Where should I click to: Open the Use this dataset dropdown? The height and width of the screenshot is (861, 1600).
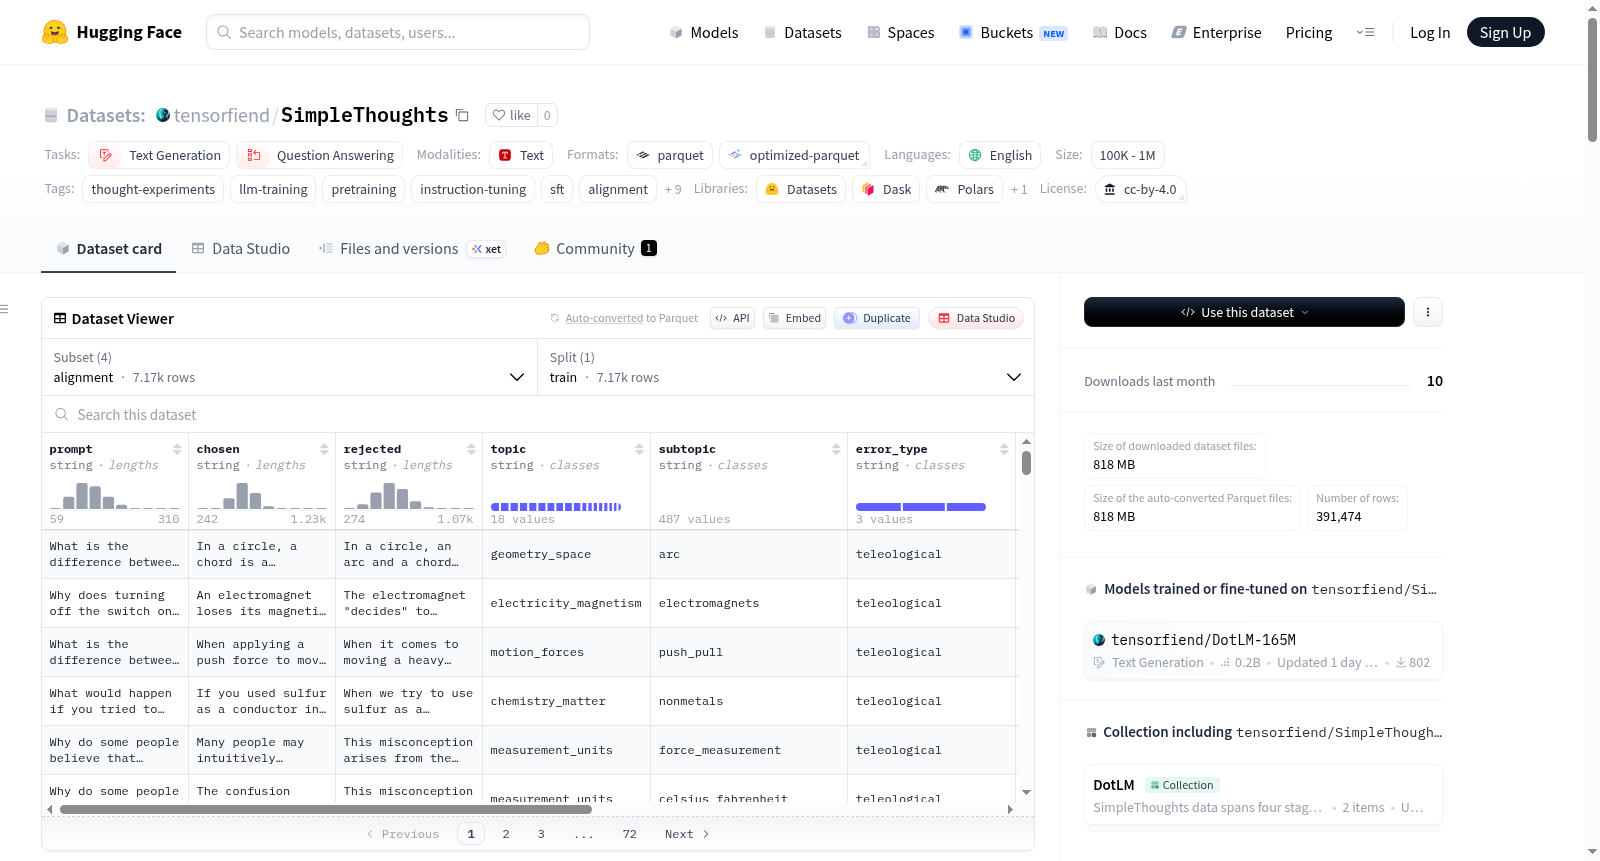click(1244, 312)
